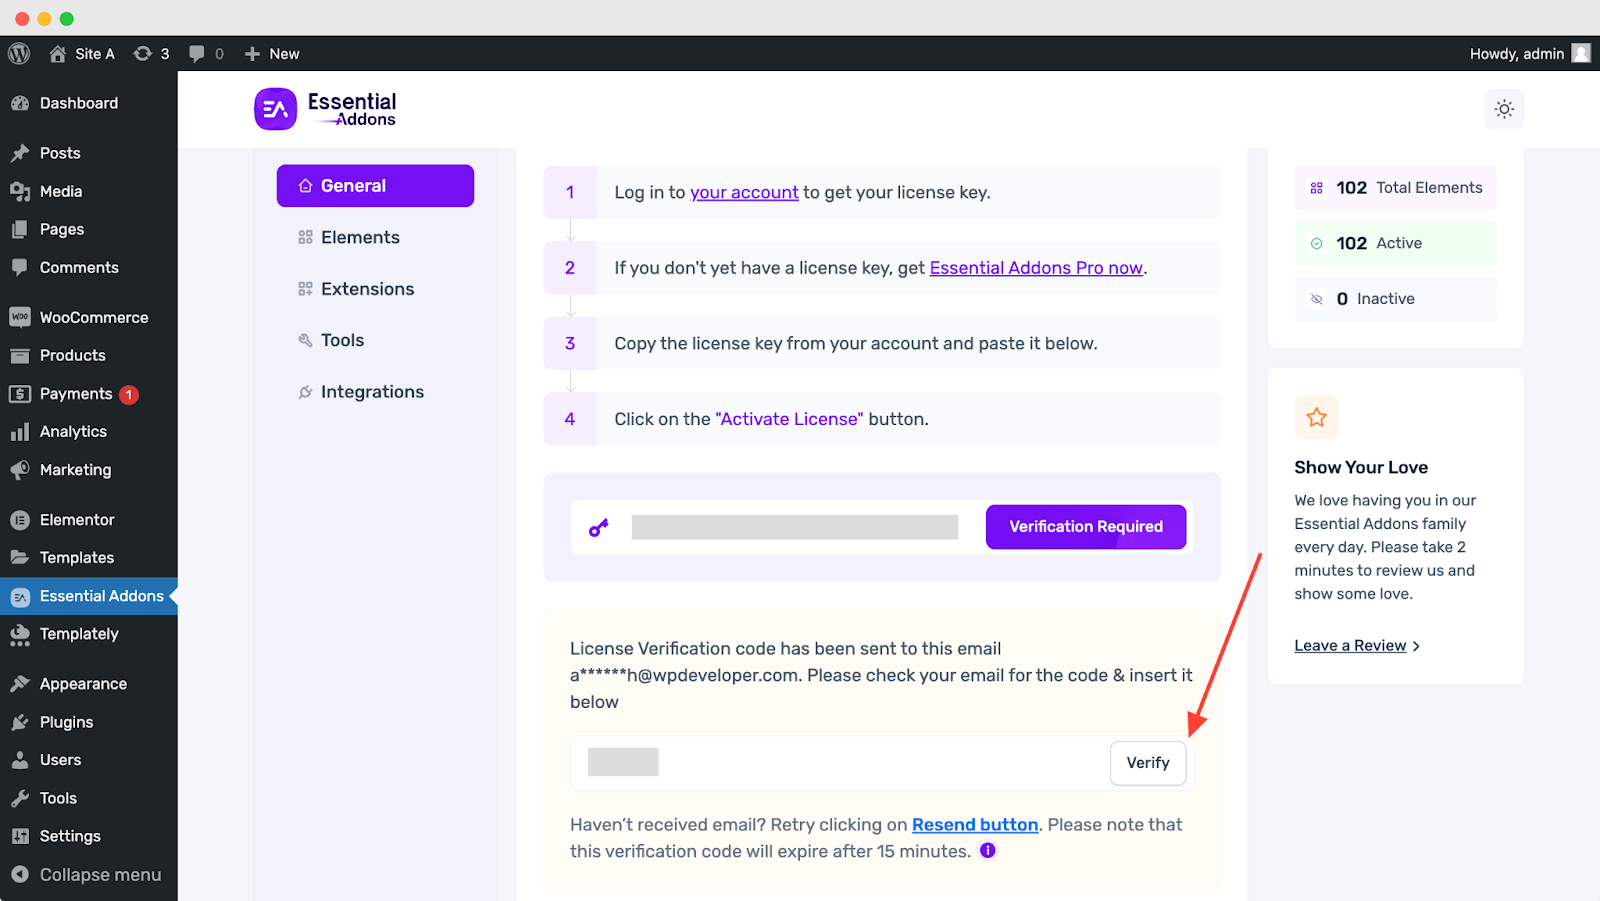Follow the 'your account' link
This screenshot has height=901, width=1600.
(744, 192)
